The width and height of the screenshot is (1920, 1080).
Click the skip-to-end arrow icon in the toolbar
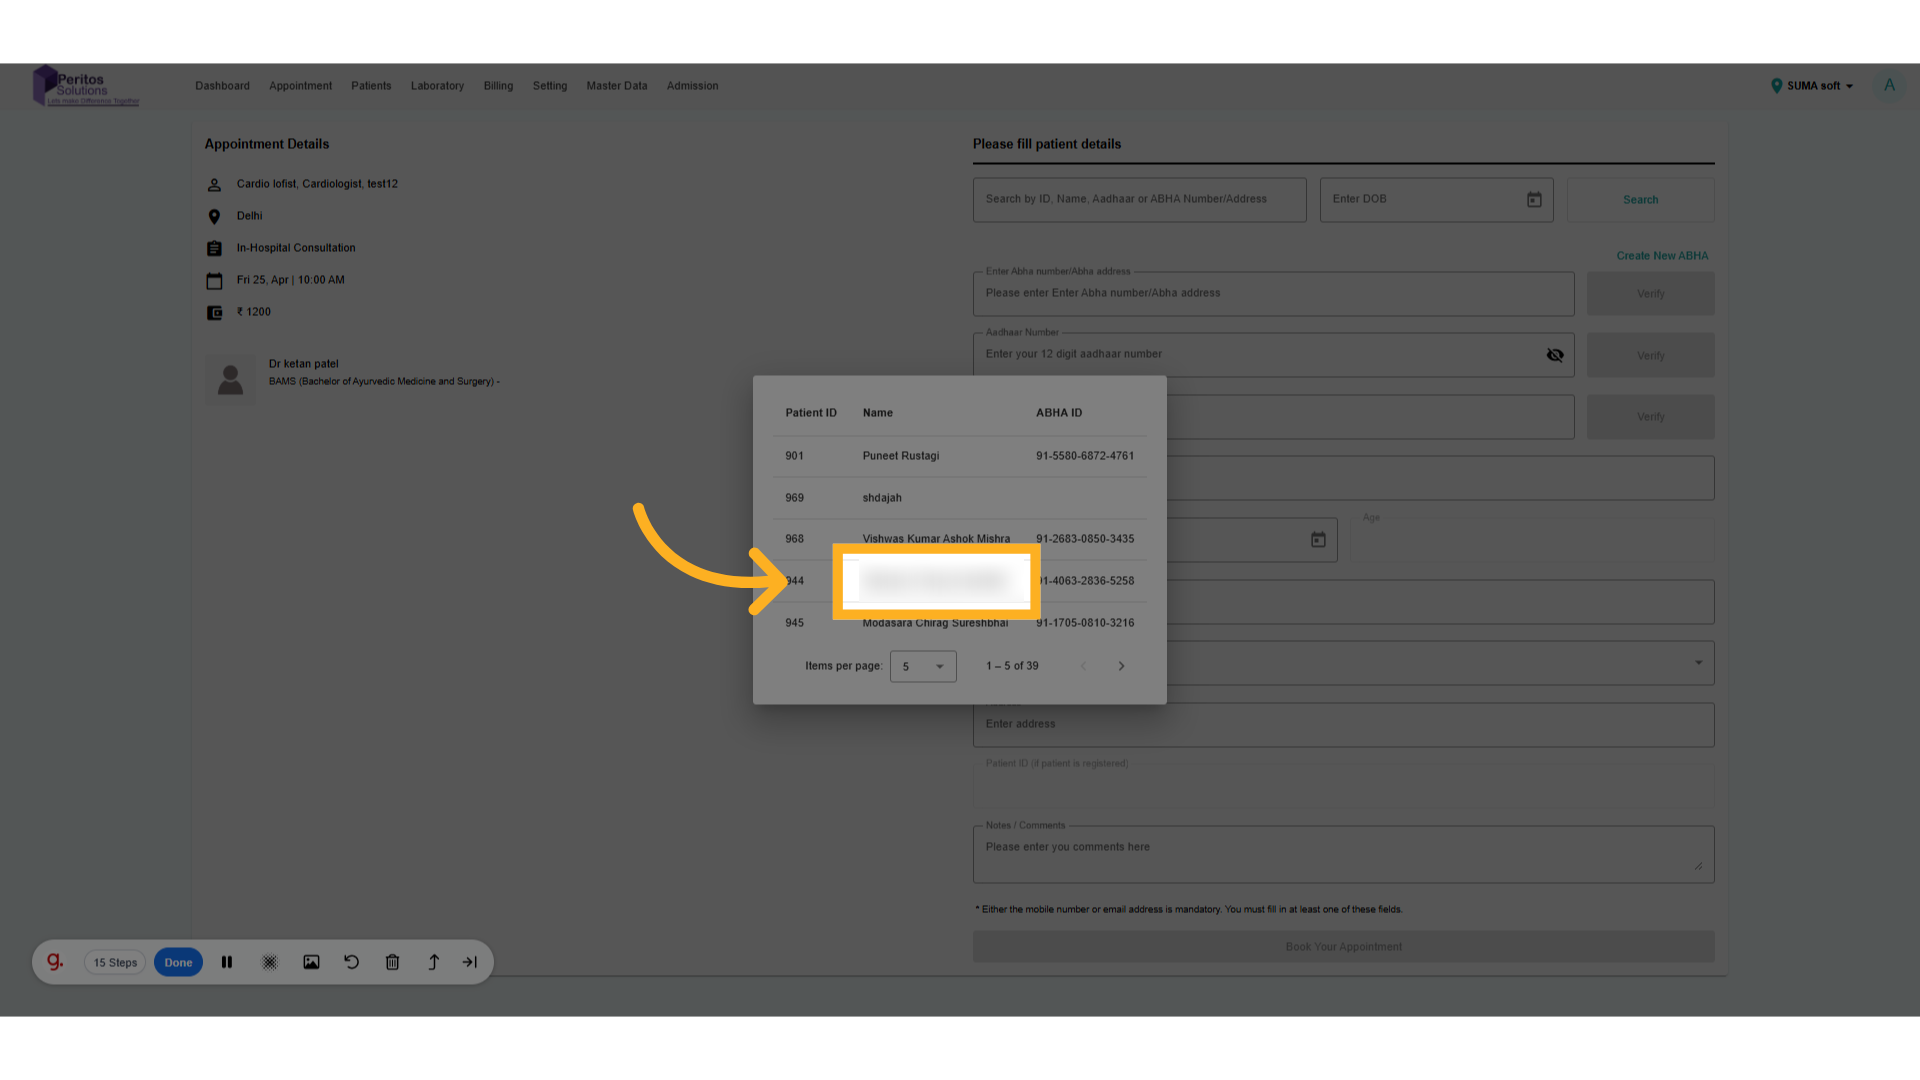pyautogui.click(x=469, y=962)
